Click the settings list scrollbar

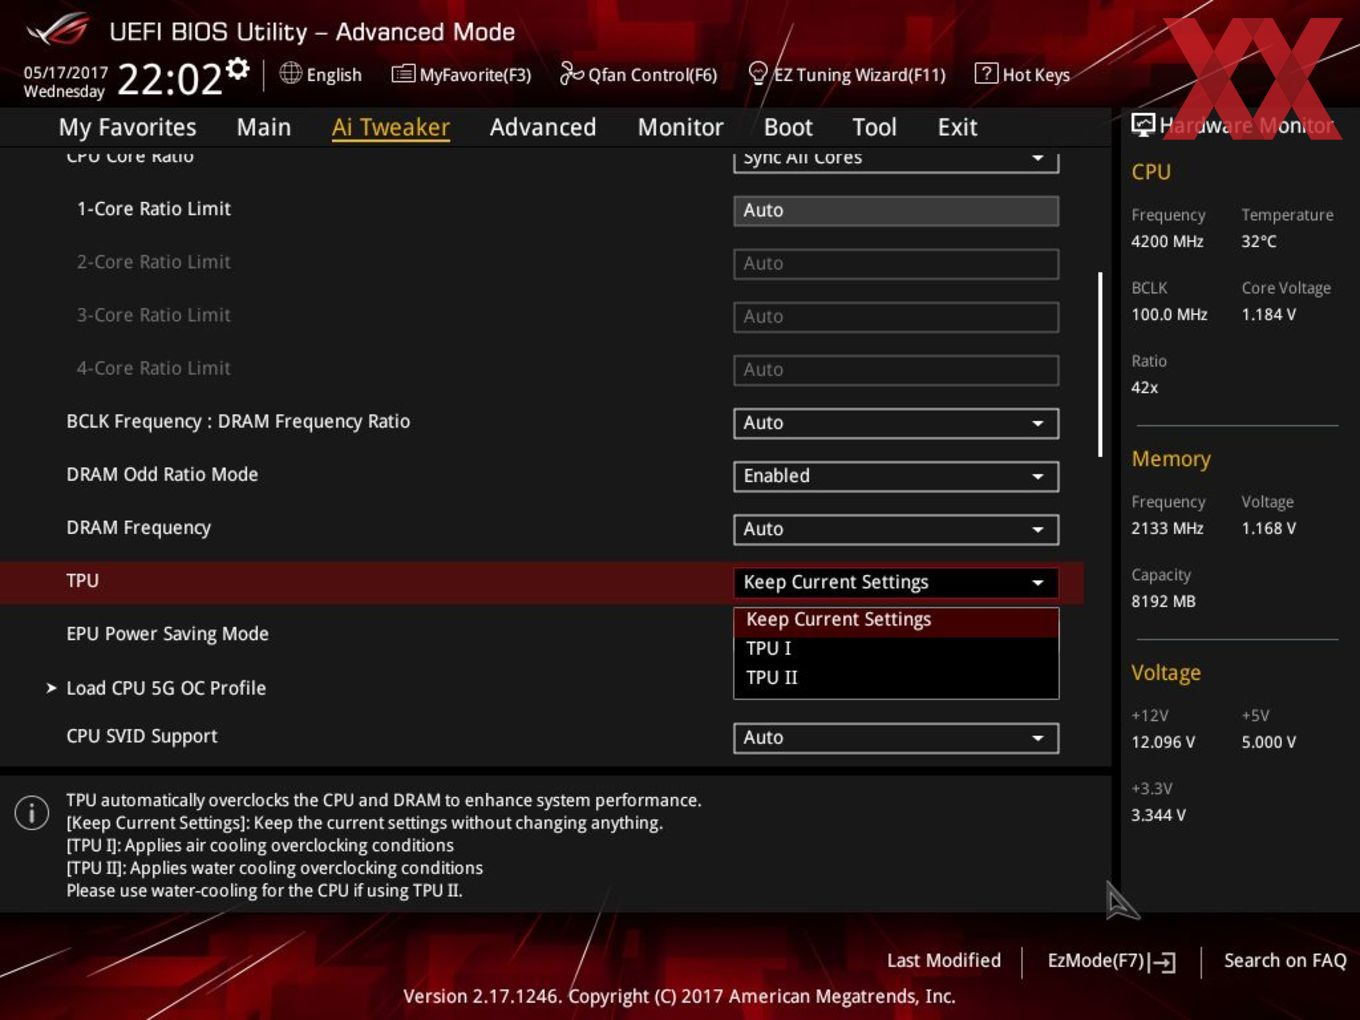[1100, 365]
